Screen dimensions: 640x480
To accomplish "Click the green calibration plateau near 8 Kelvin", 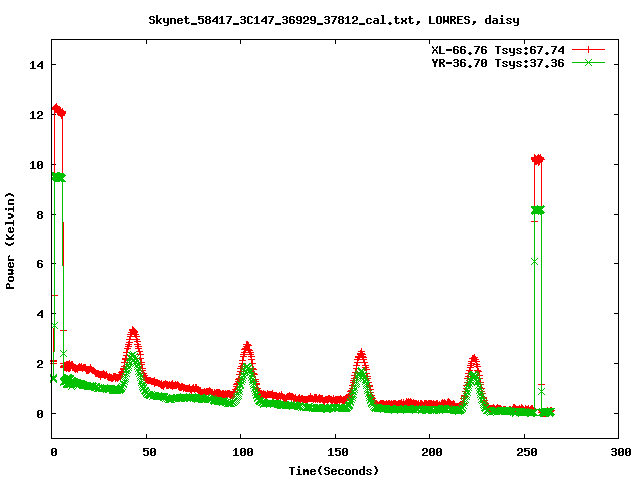I will click(538, 210).
